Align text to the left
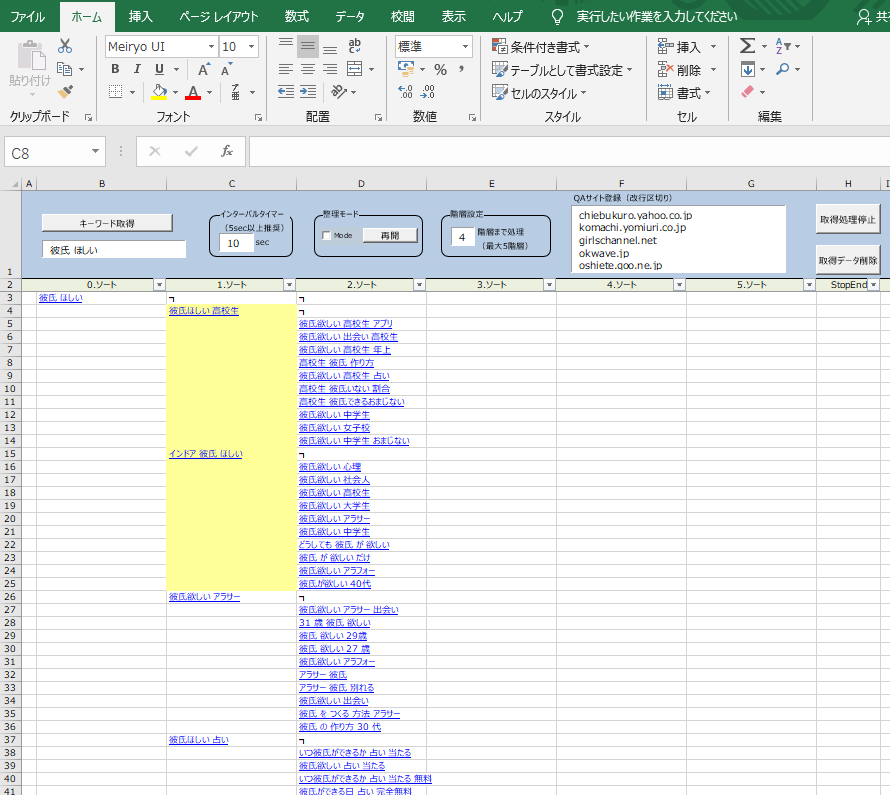890x795 pixels. tap(286, 69)
